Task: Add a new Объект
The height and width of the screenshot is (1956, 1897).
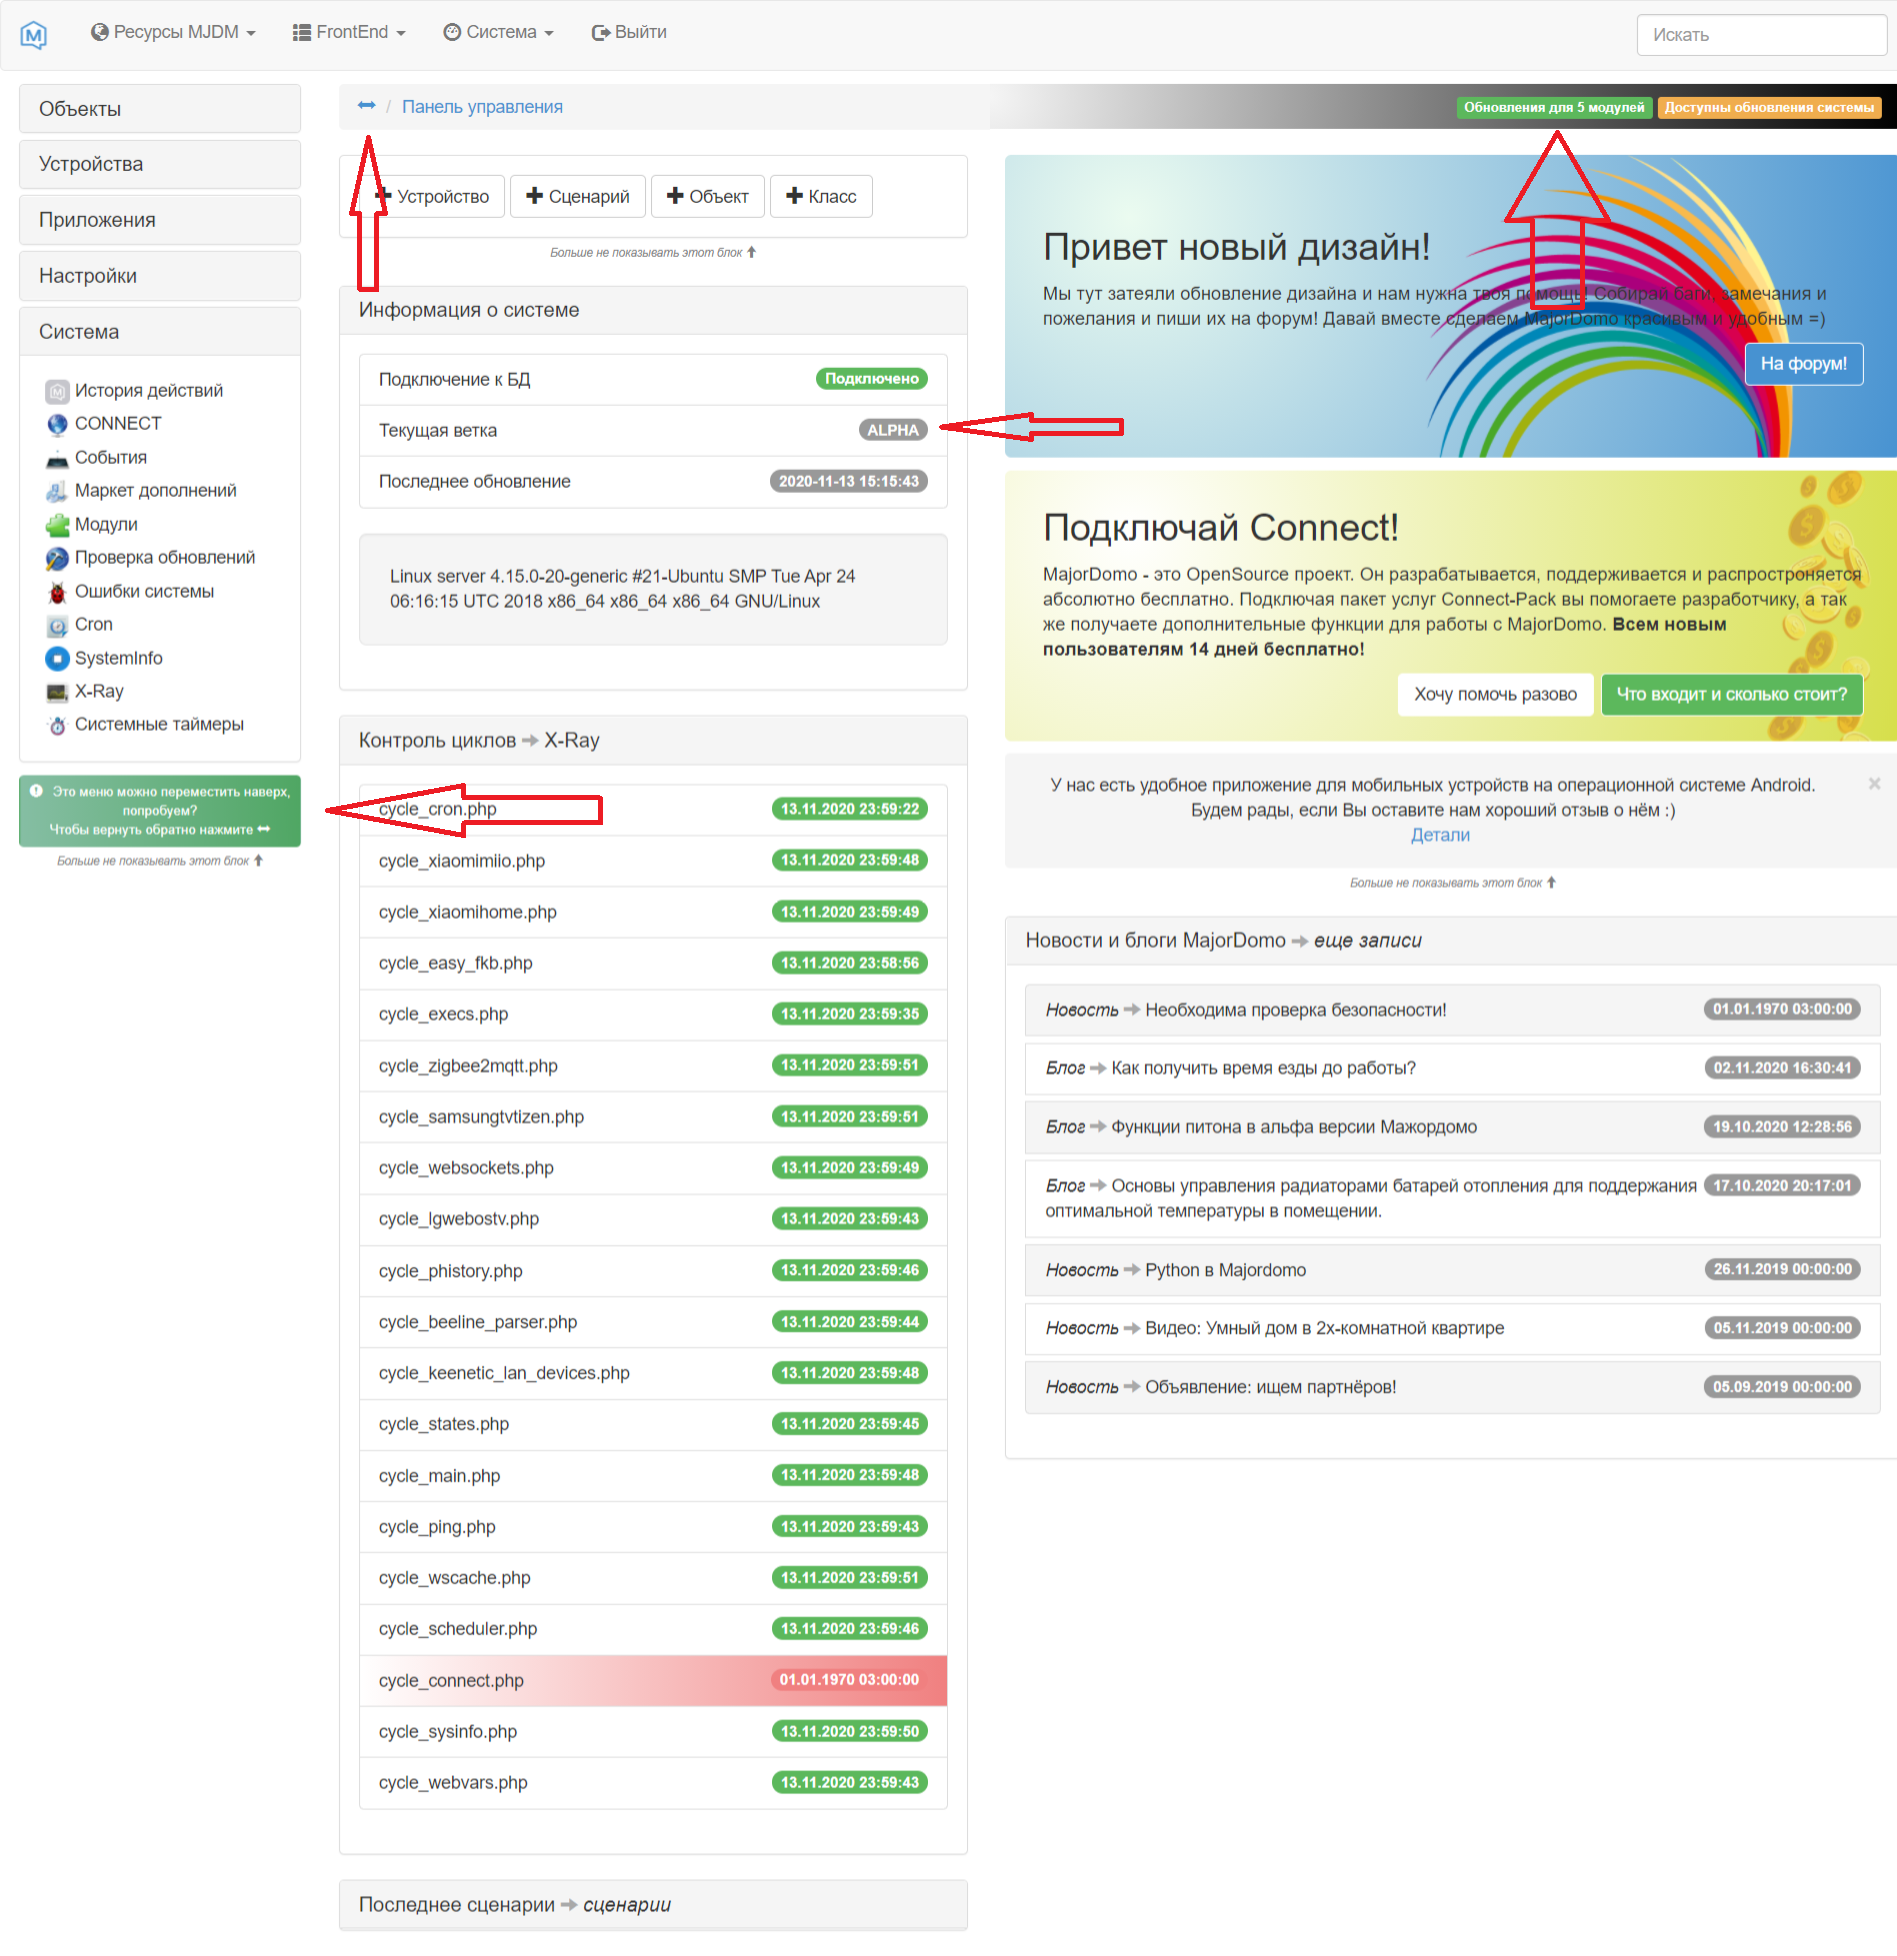Action: point(708,196)
